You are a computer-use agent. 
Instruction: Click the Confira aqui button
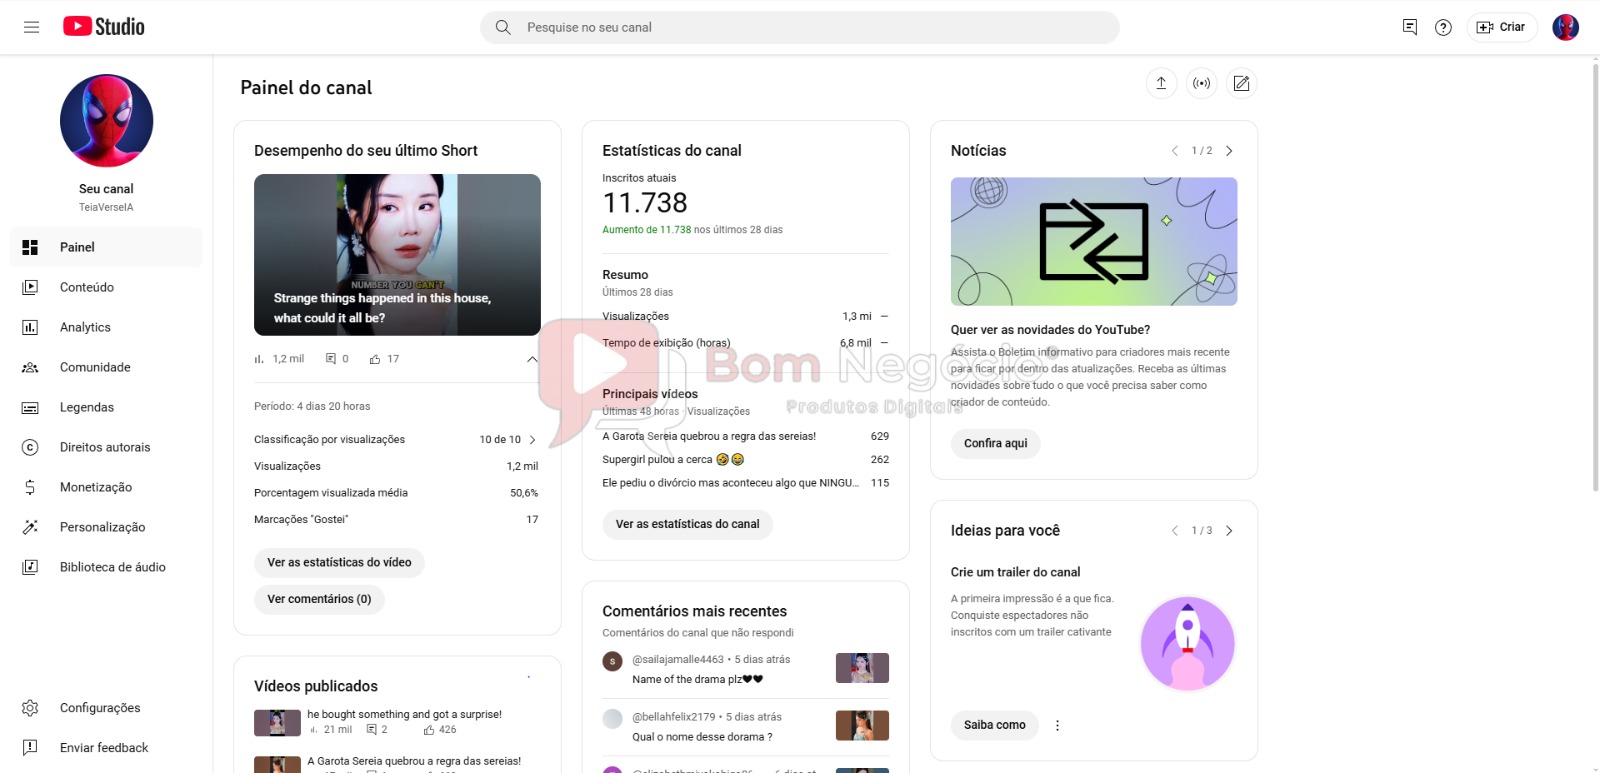pos(995,443)
